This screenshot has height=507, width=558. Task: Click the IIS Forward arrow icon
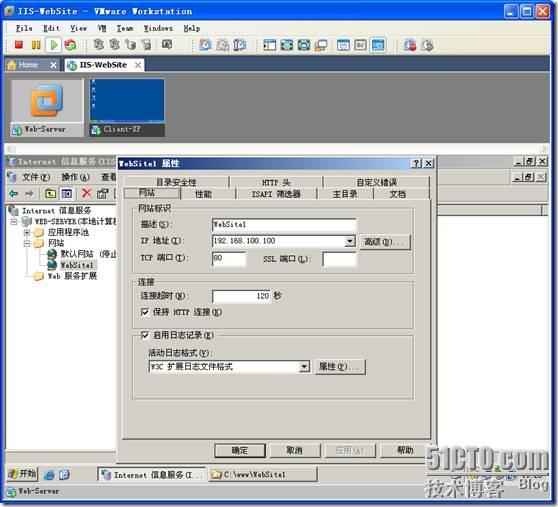(x=30, y=194)
